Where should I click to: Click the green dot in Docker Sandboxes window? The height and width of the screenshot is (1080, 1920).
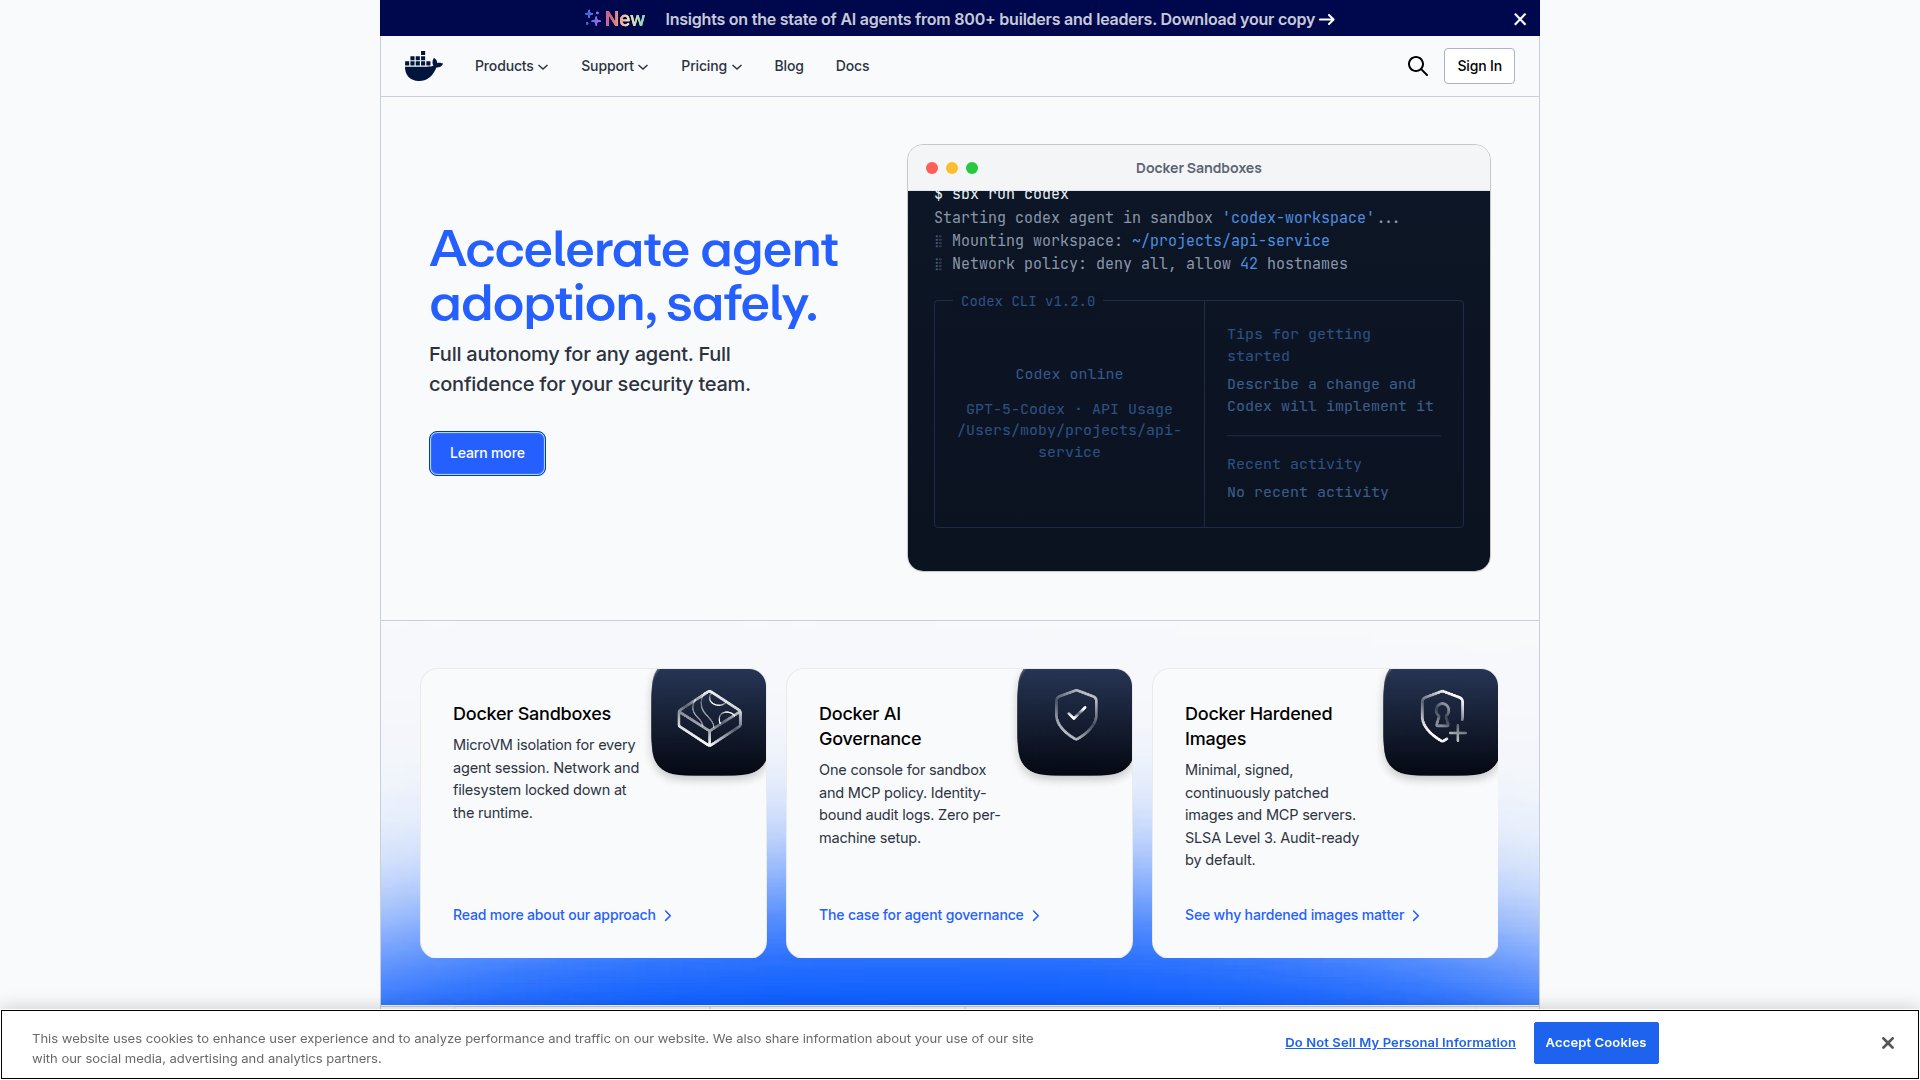(x=972, y=168)
